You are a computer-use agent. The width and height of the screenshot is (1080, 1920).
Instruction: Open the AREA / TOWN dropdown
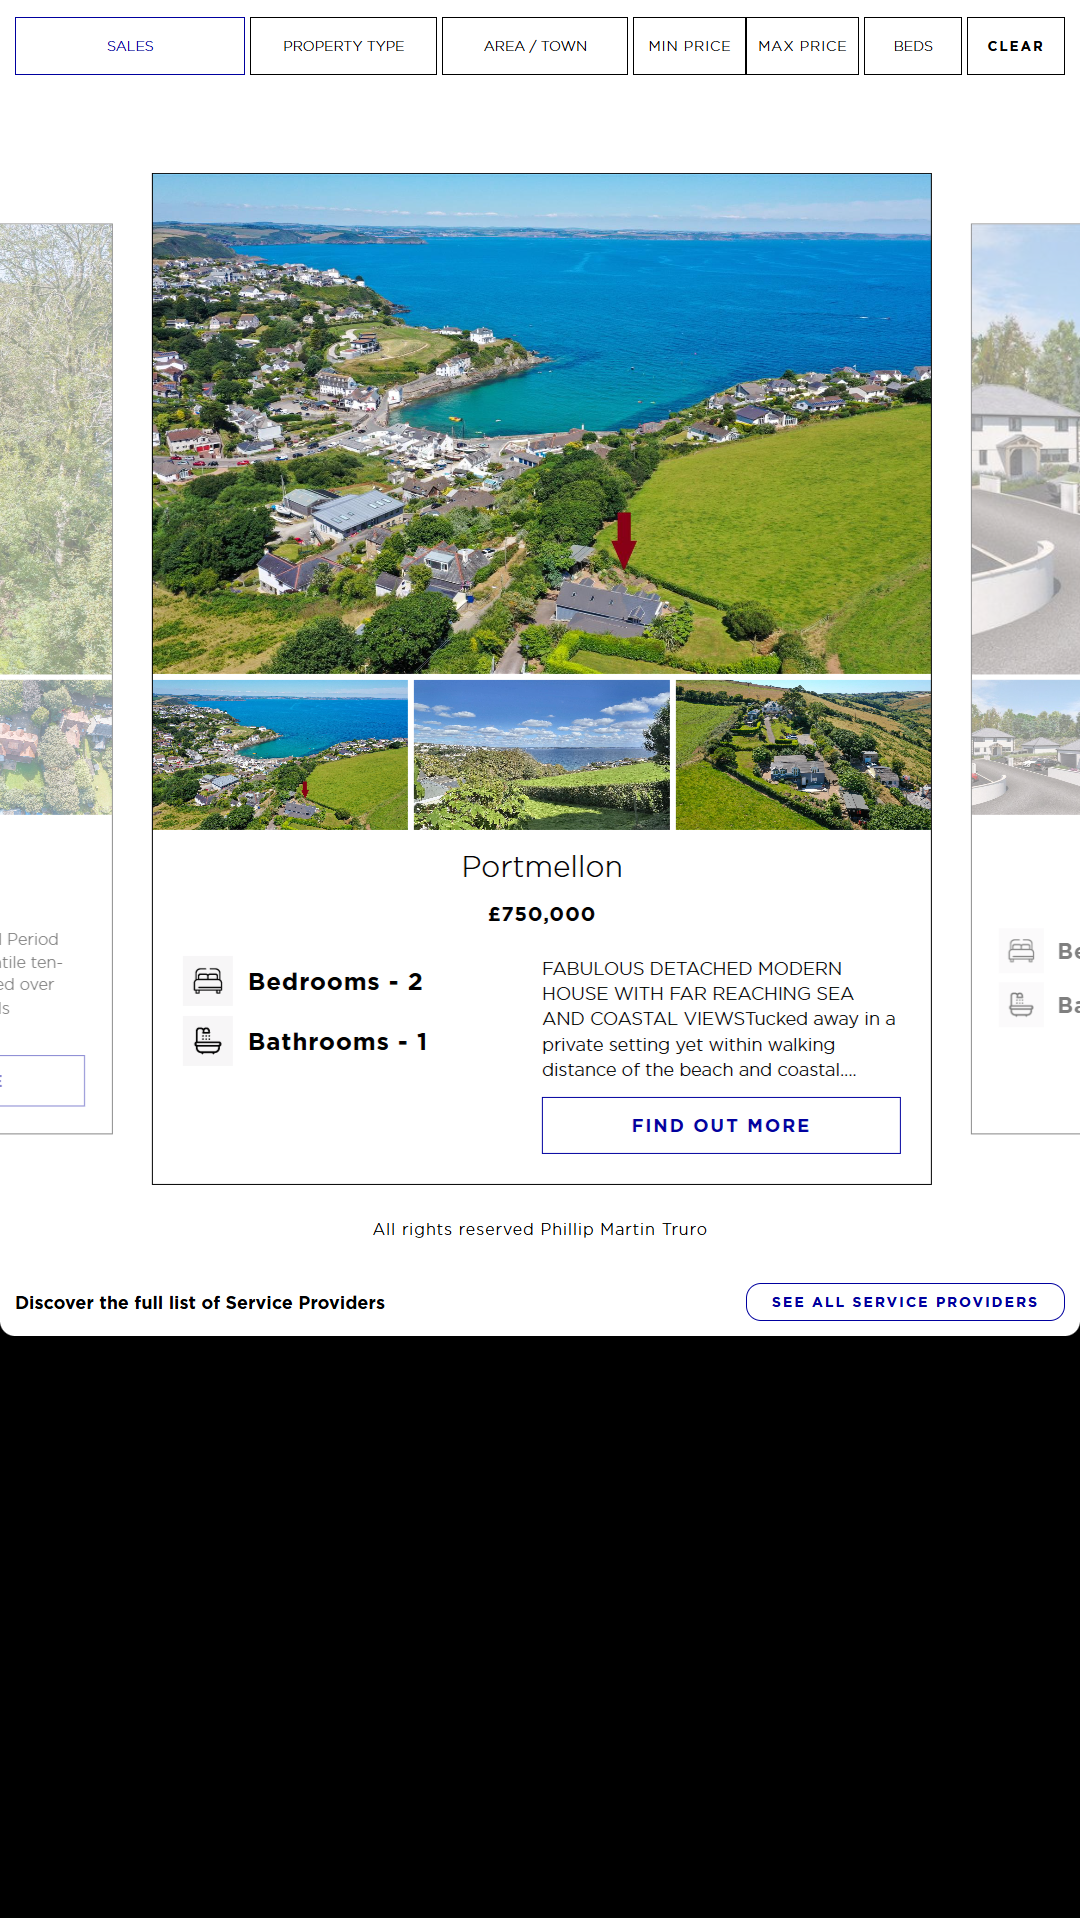(535, 46)
